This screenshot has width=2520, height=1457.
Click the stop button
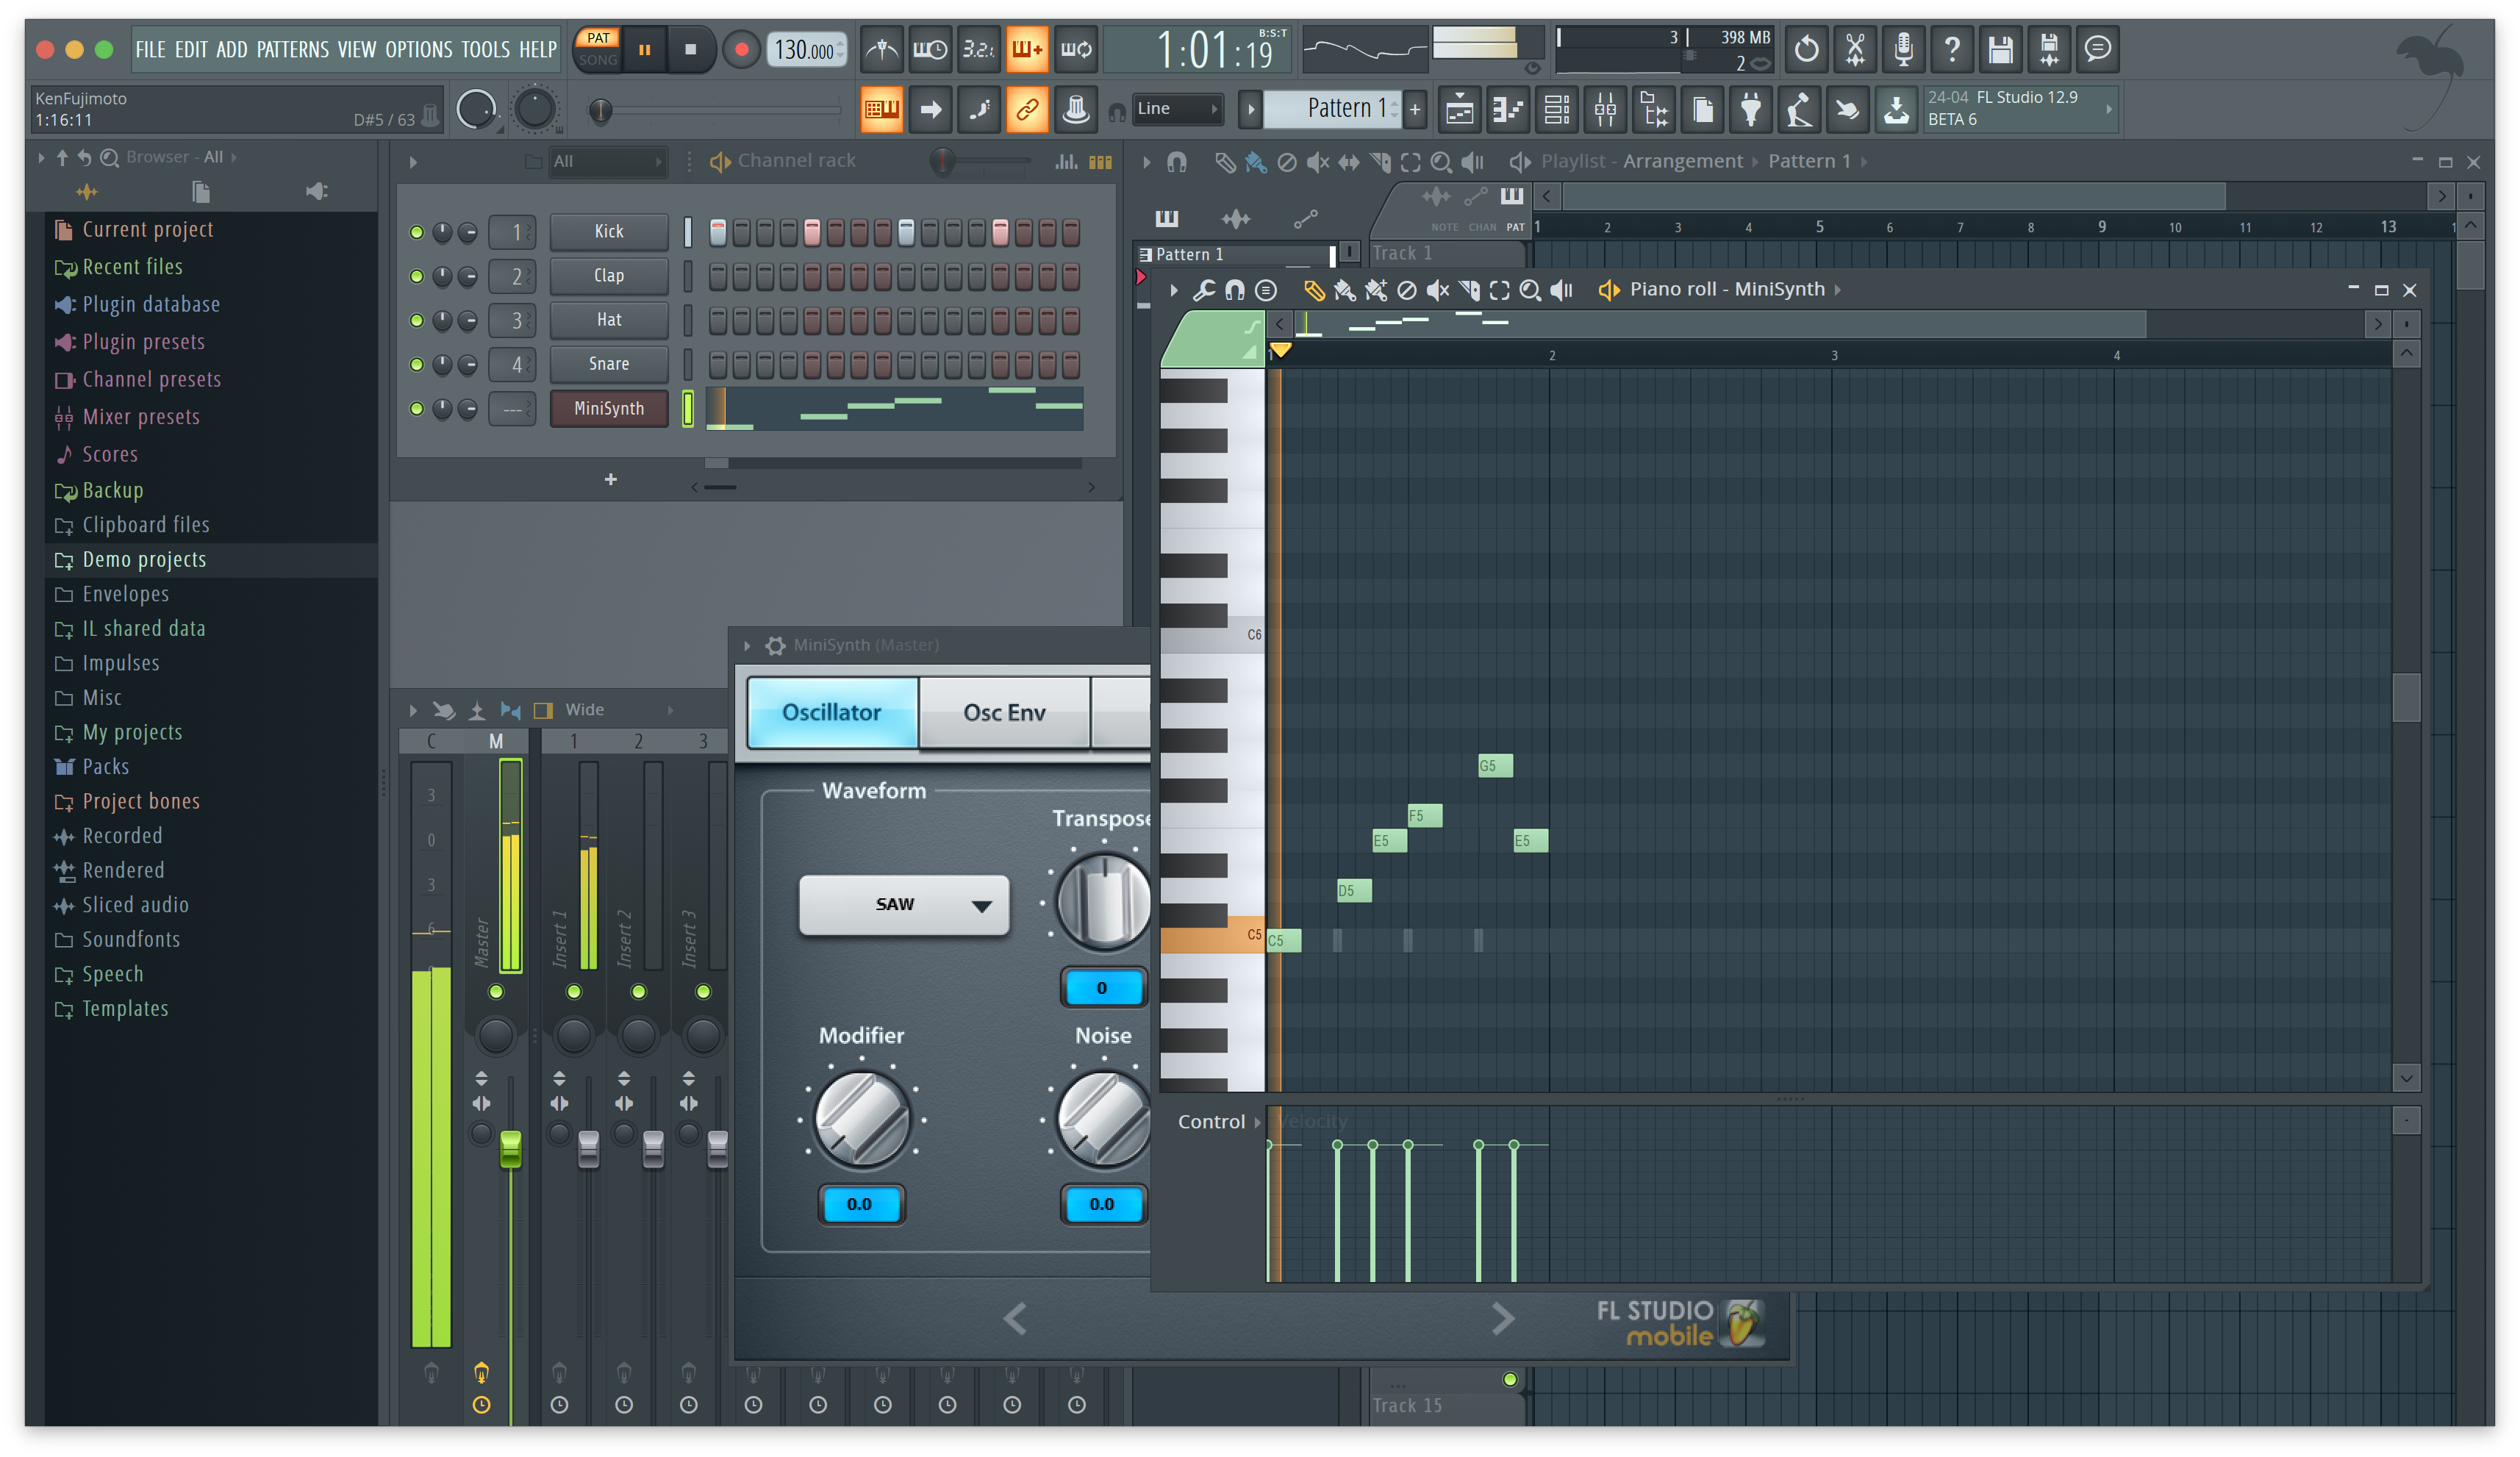click(690, 49)
